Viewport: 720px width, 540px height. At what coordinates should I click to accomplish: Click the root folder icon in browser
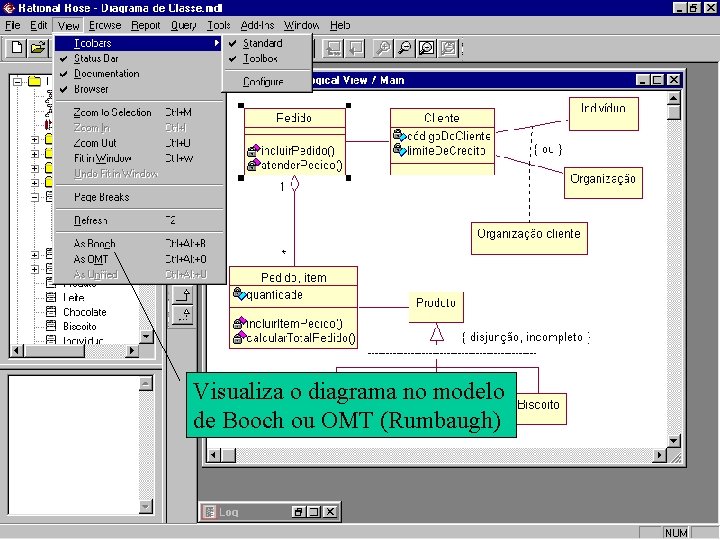(x=34, y=81)
